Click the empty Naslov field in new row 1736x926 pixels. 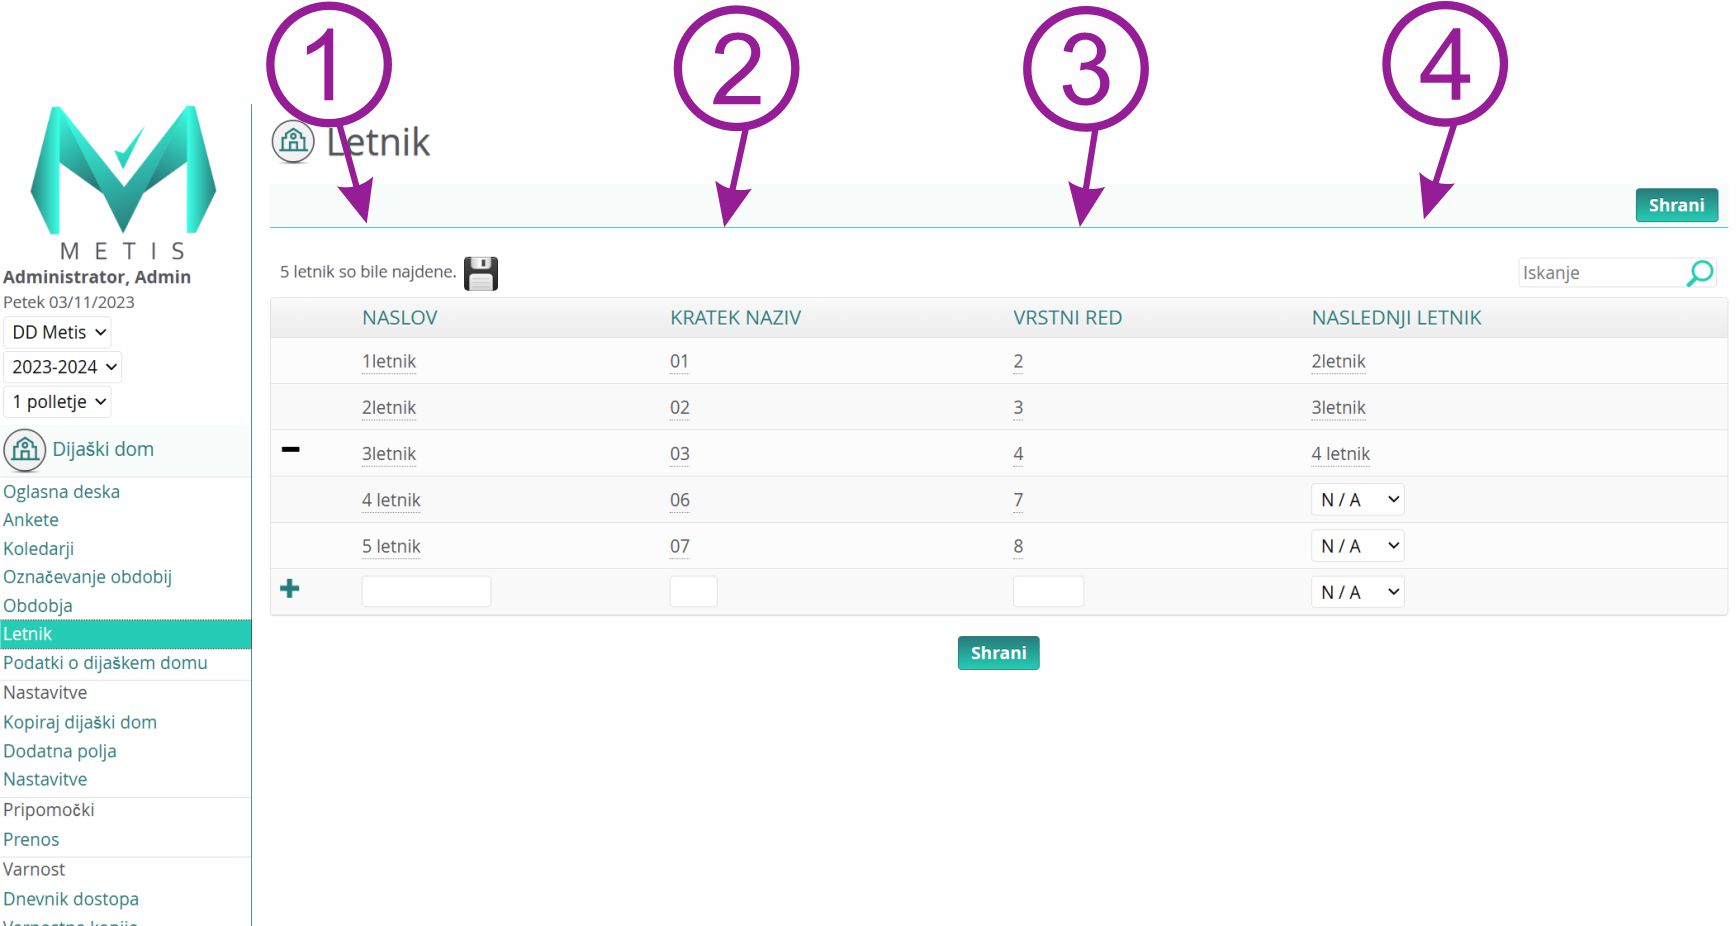(x=426, y=592)
